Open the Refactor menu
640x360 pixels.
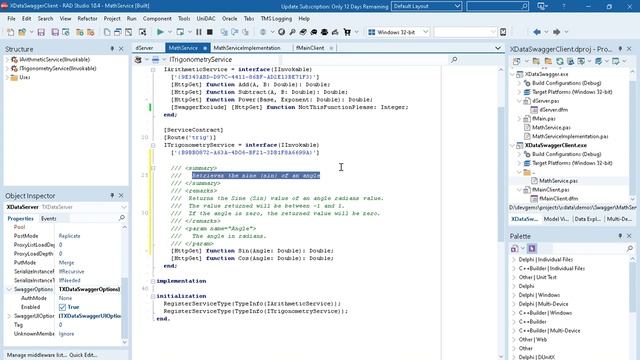coord(87,19)
